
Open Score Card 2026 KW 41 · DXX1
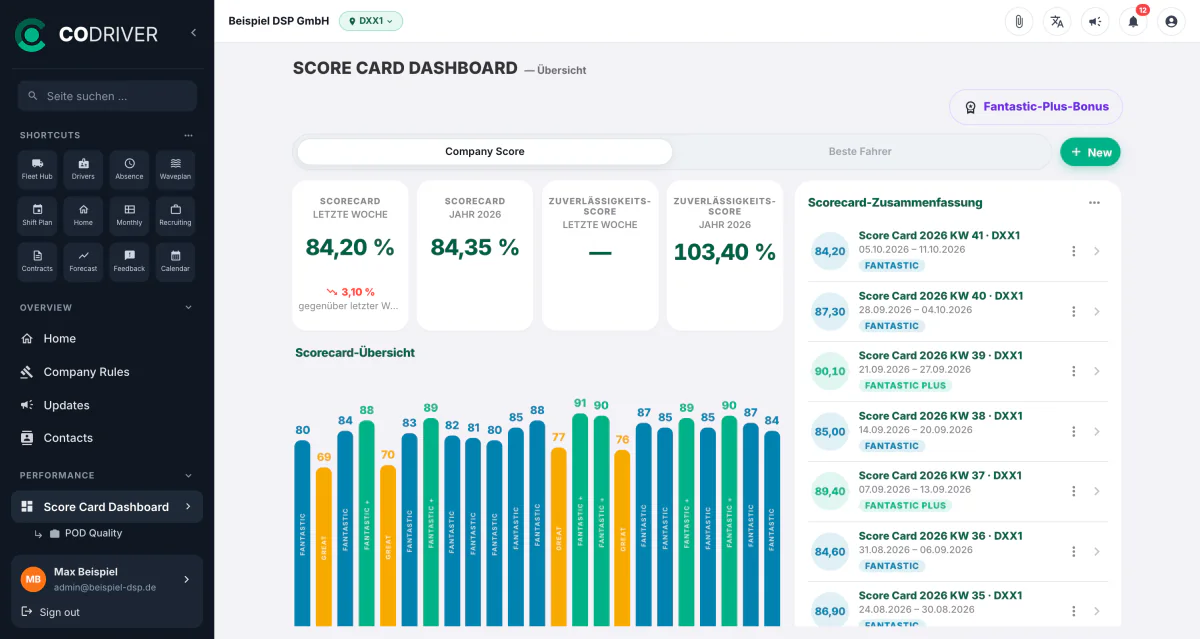(940, 236)
